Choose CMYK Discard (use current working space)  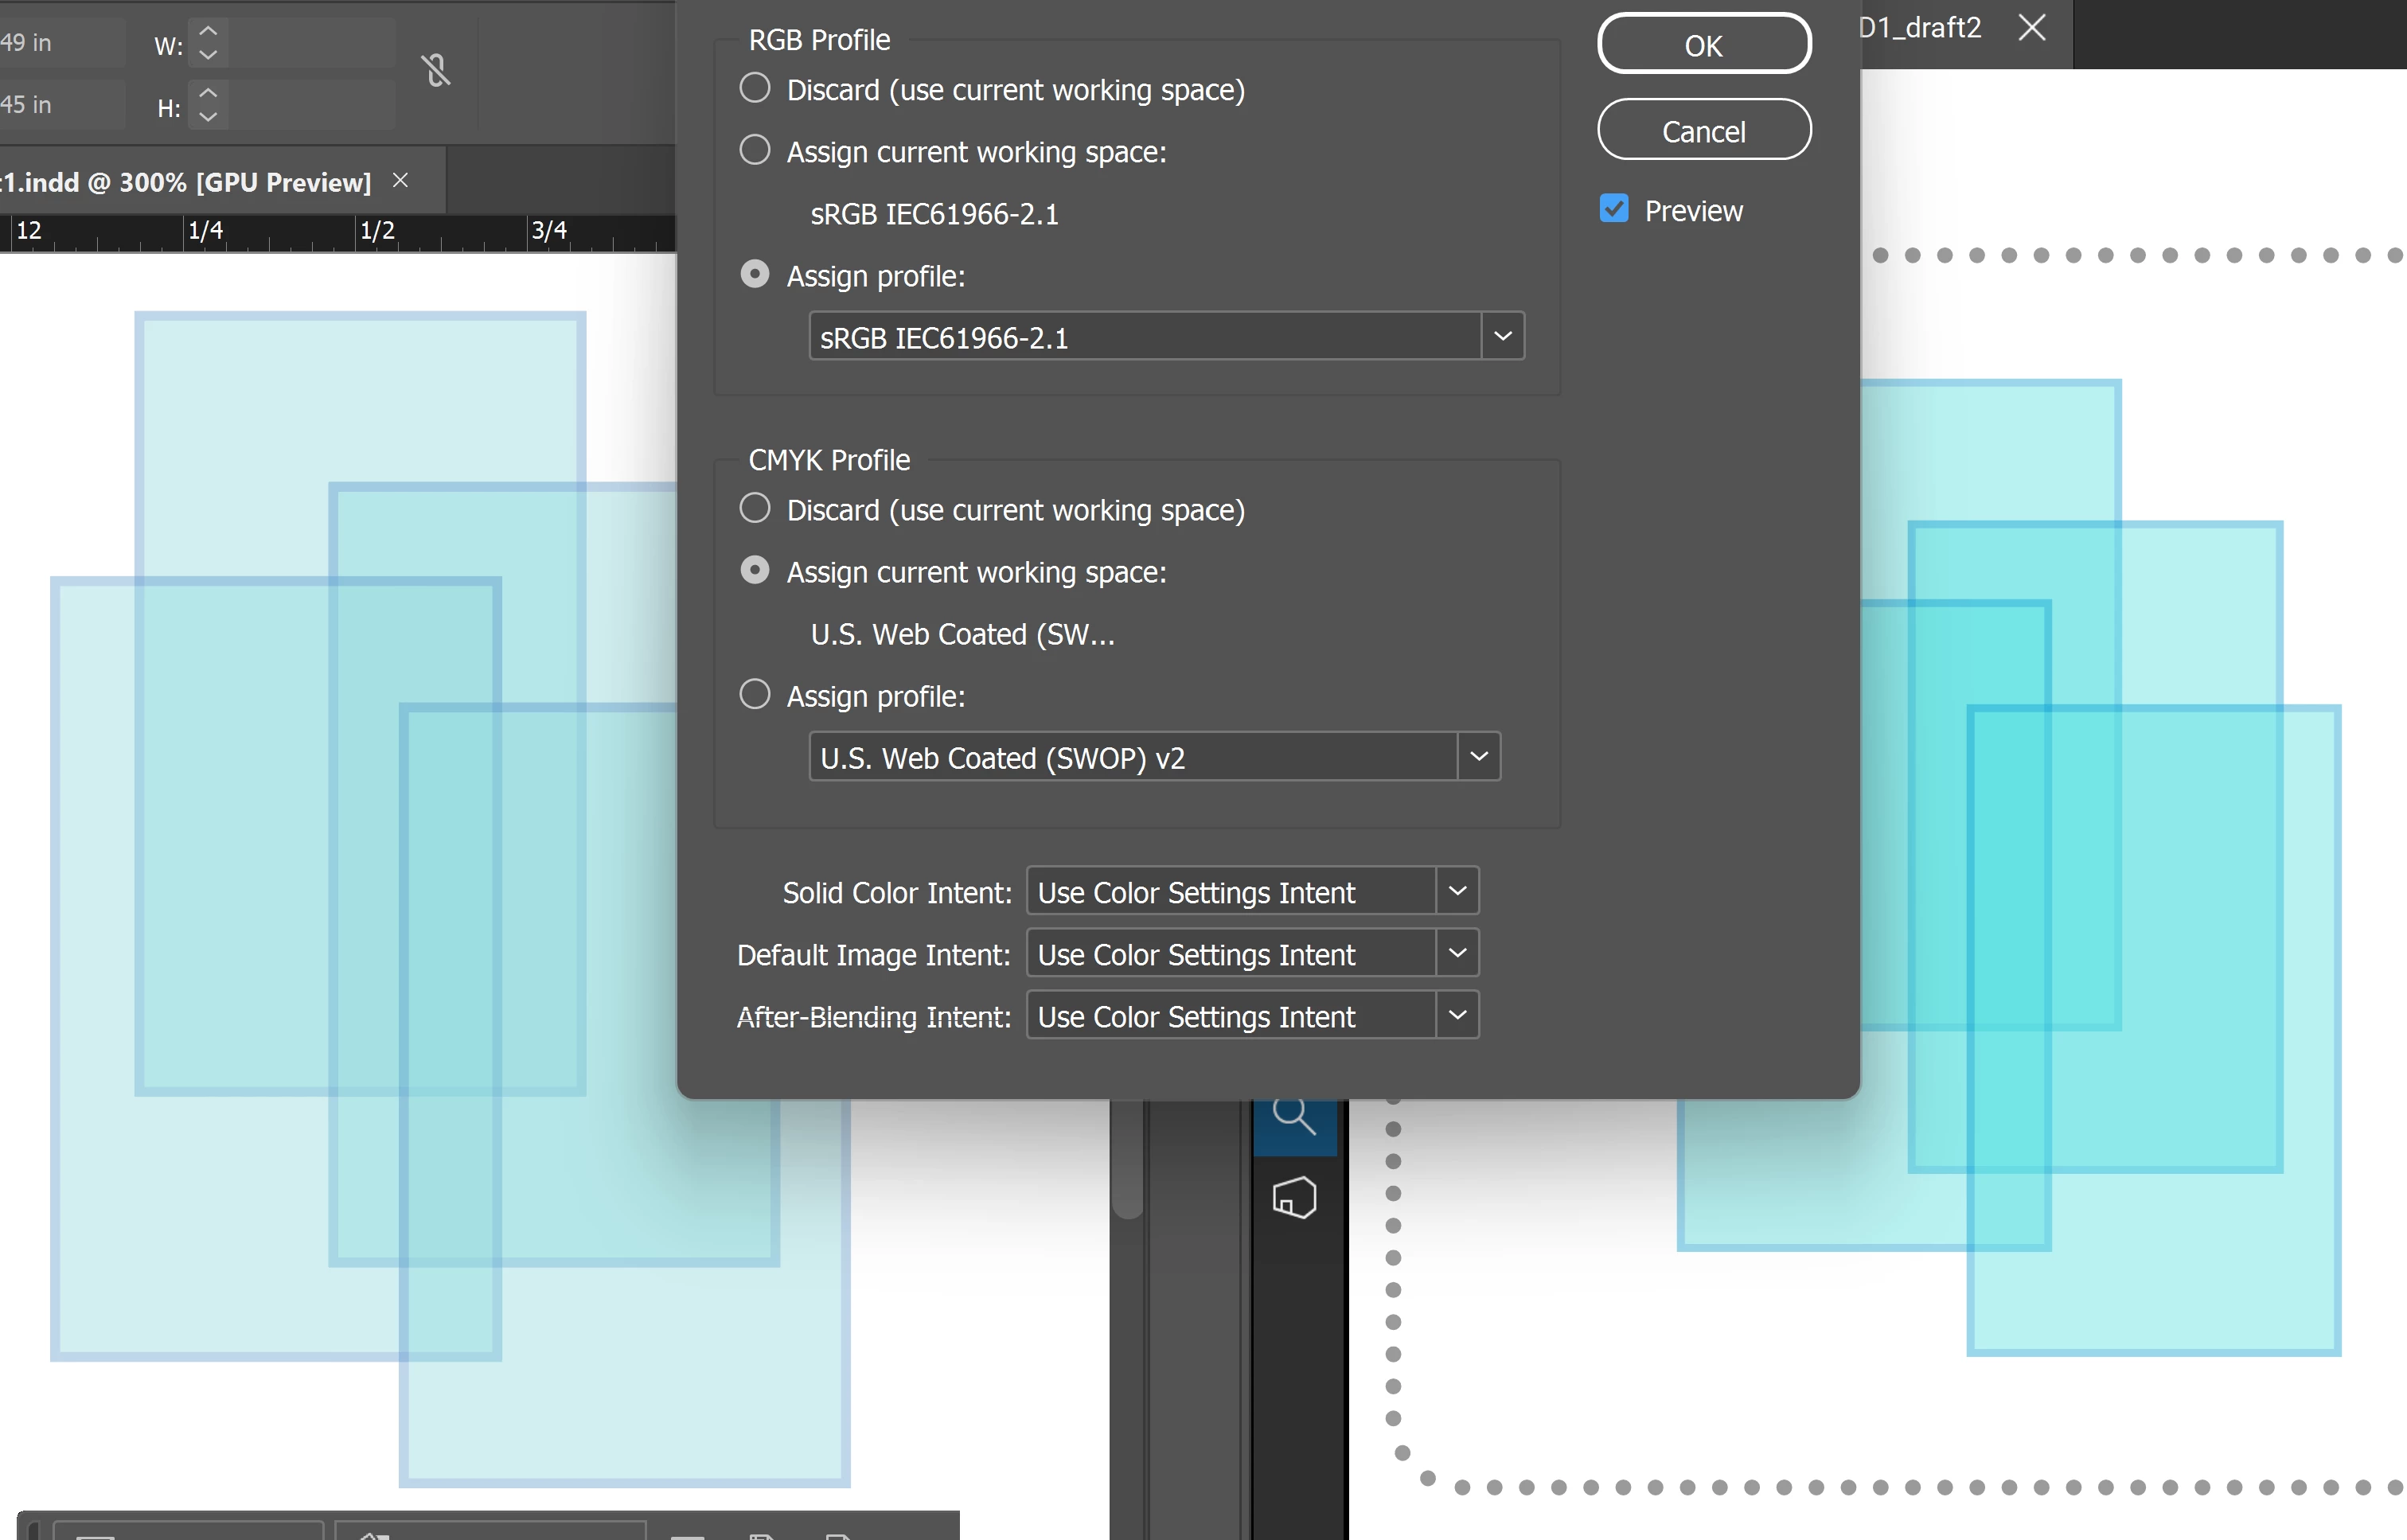tap(755, 508)
